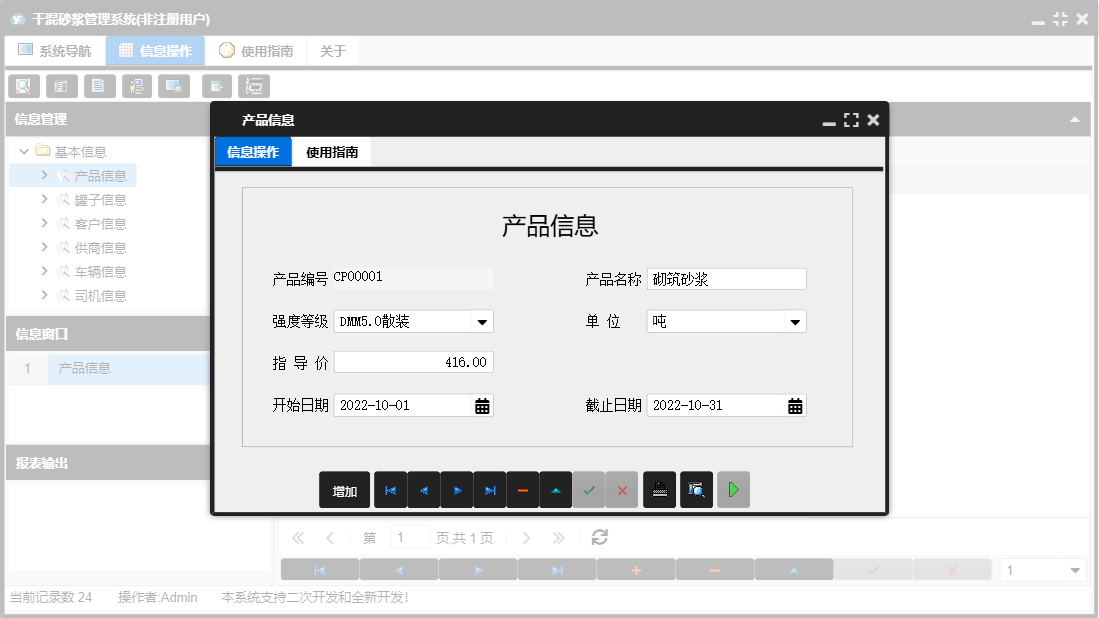
Task: Select the search/query tool in the toolbar
Action: [x=23, y=86]
